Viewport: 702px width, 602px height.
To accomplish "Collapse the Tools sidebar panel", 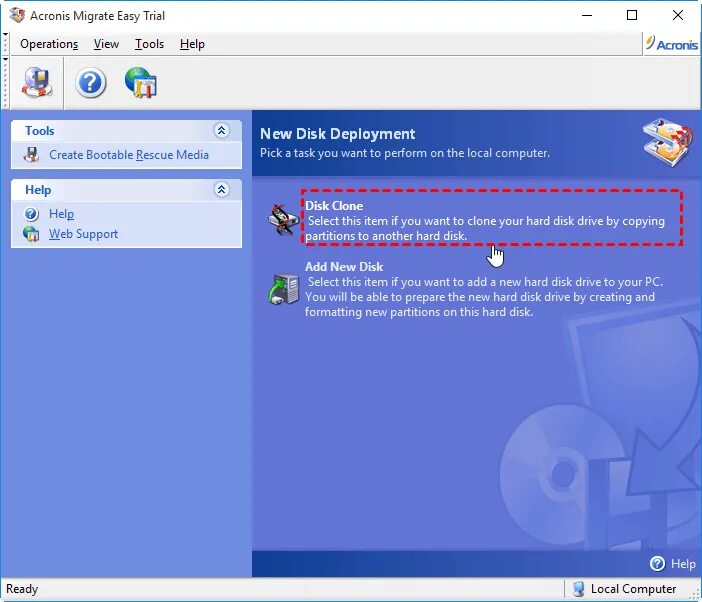I will click(221, 131).
